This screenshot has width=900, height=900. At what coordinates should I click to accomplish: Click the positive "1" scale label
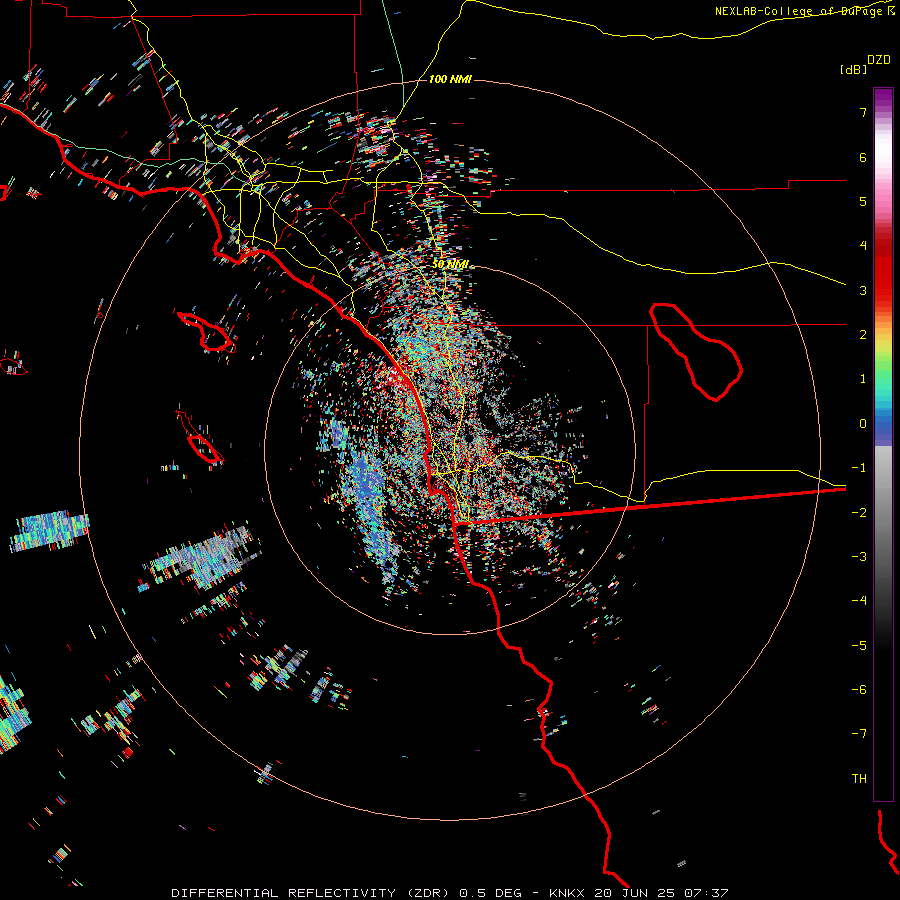[863, 379]
